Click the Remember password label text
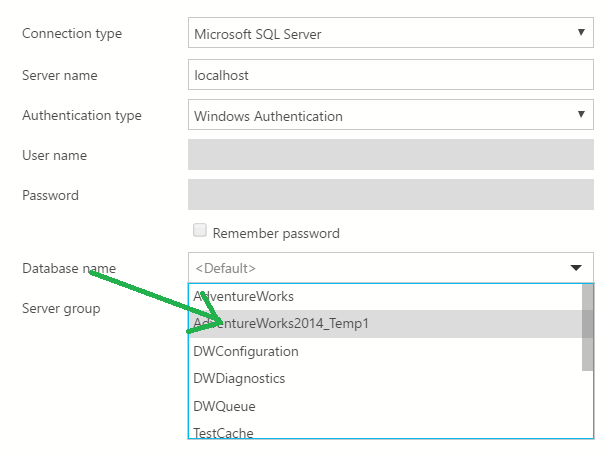The width and height of the screenshot is (602, 456). tap(276, 233)
